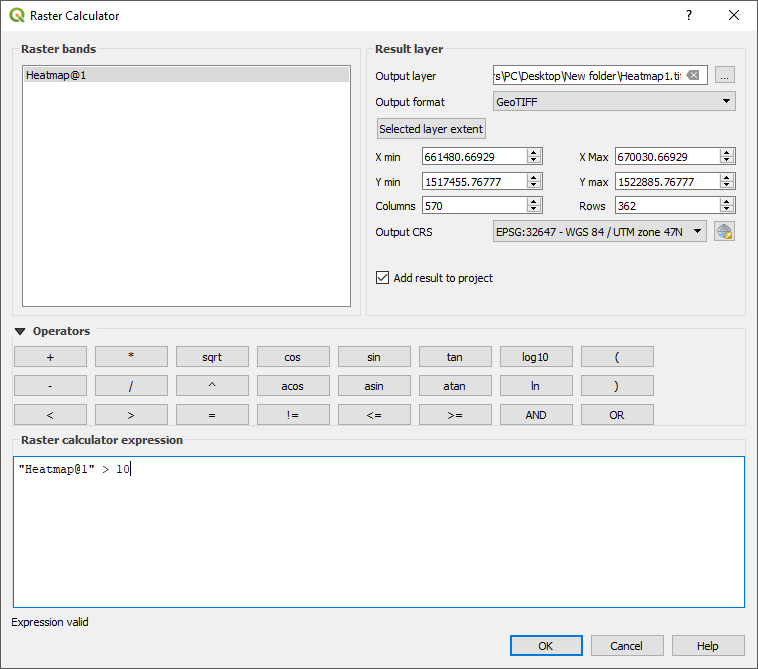
Task: Toggle Add result to project checkbox
Action: click(x=382, y=278)
